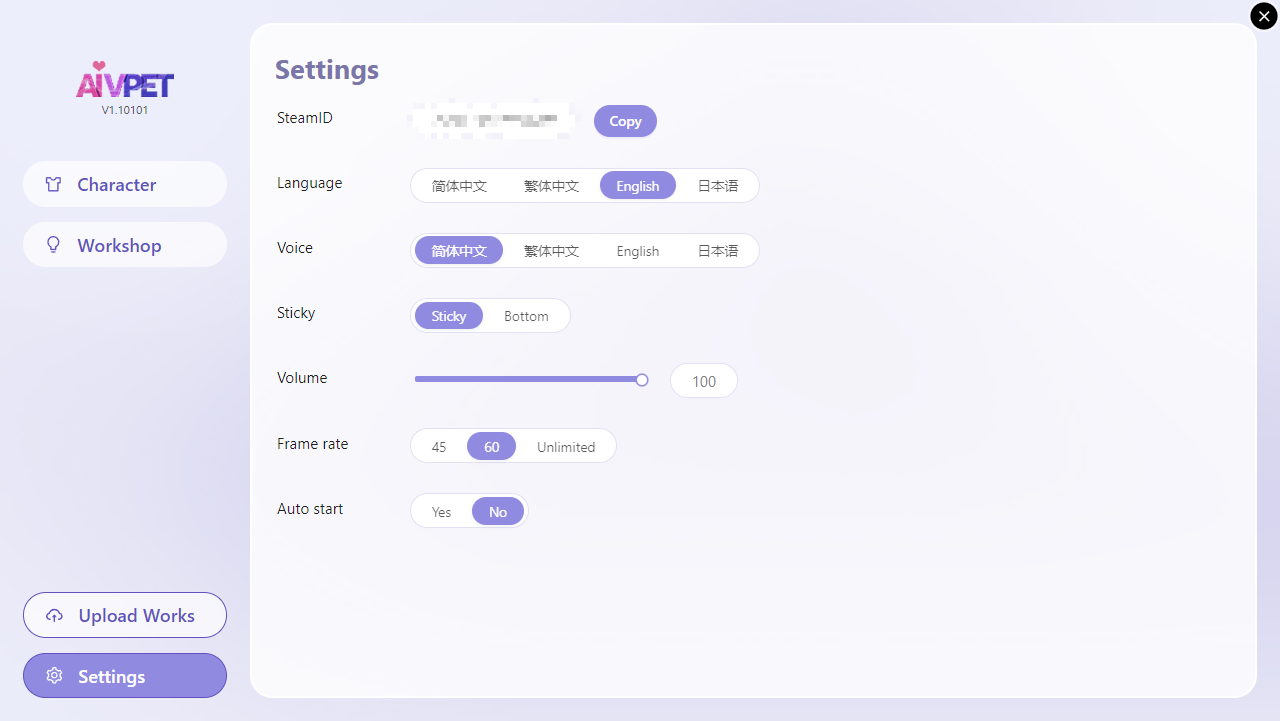Click the SteamID label
This screenshot has width=1280, height=721.
pyautogui.click(x=305, y=118)
